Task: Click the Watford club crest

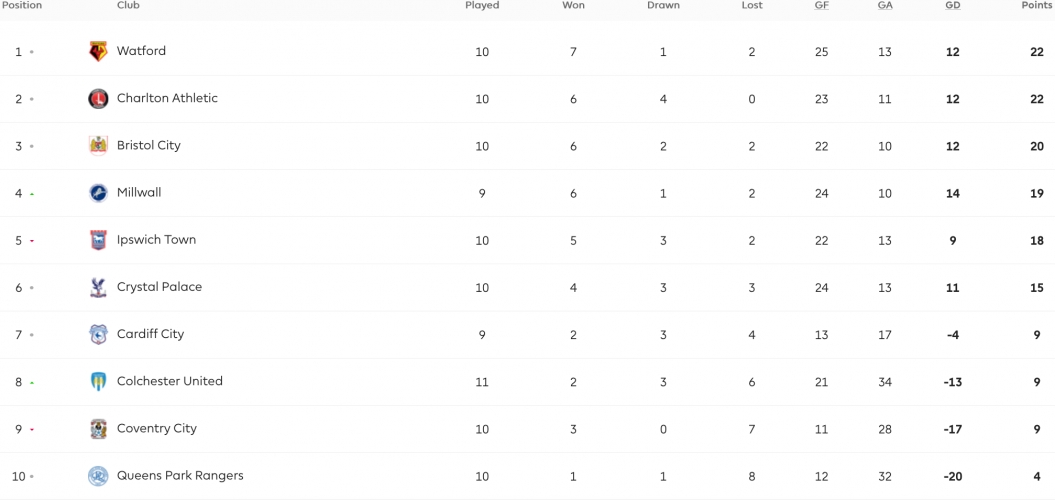Action: click(98, 51)
